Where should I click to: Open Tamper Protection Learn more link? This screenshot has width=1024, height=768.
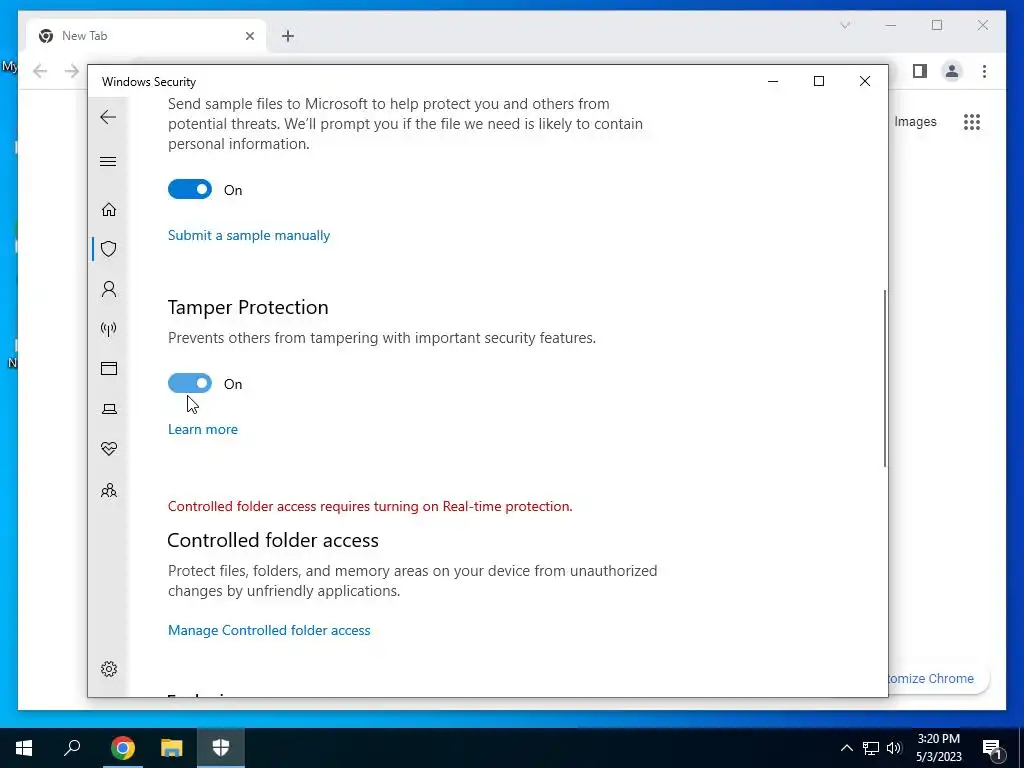pos(202,429)
